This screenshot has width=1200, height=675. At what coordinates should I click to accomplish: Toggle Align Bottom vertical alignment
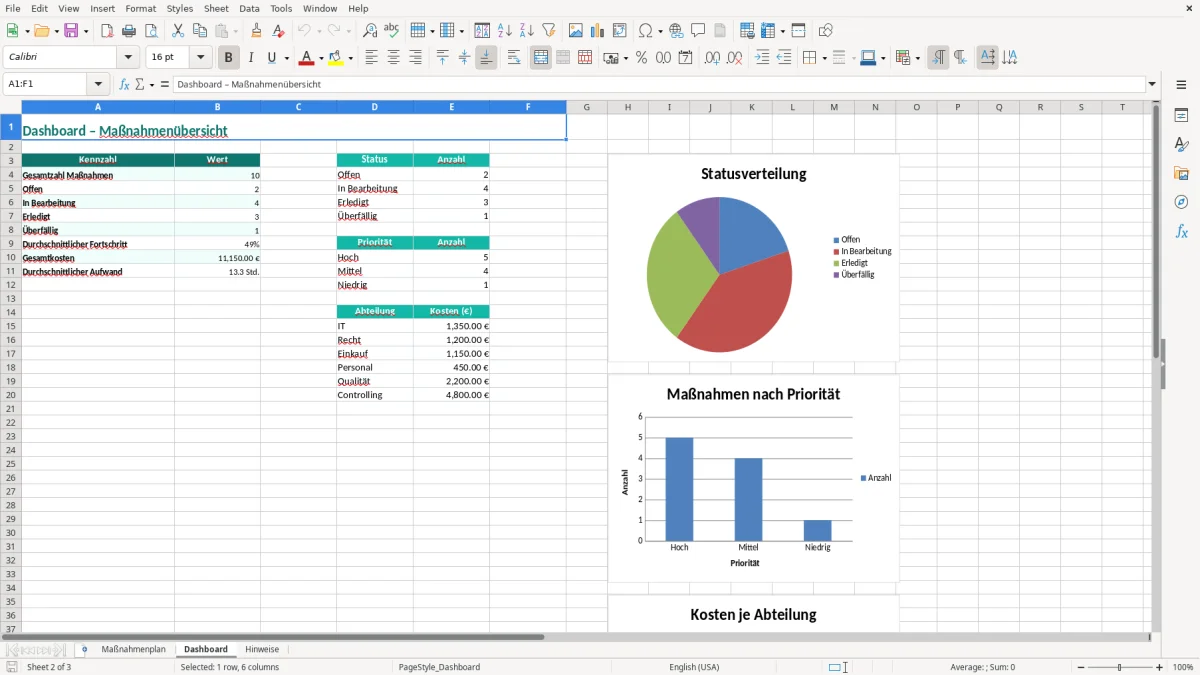click(x=486, y=58)
